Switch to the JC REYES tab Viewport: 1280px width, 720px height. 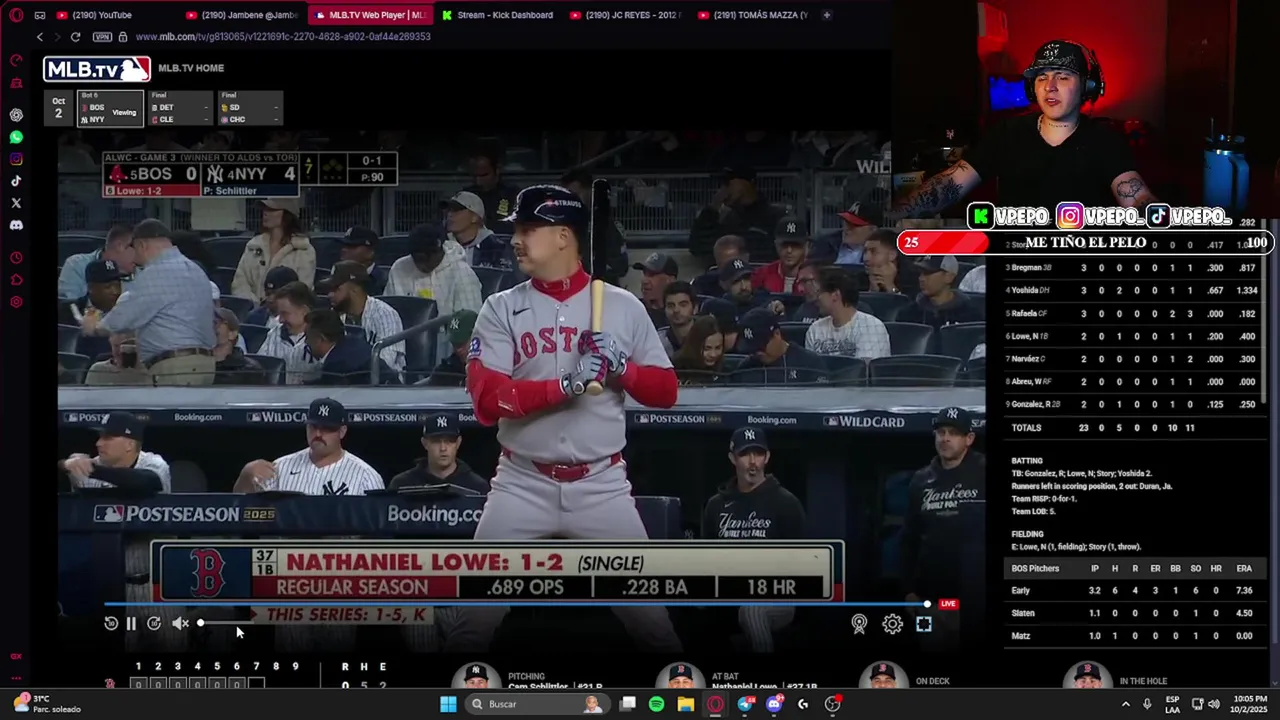(x=625, y=15)
